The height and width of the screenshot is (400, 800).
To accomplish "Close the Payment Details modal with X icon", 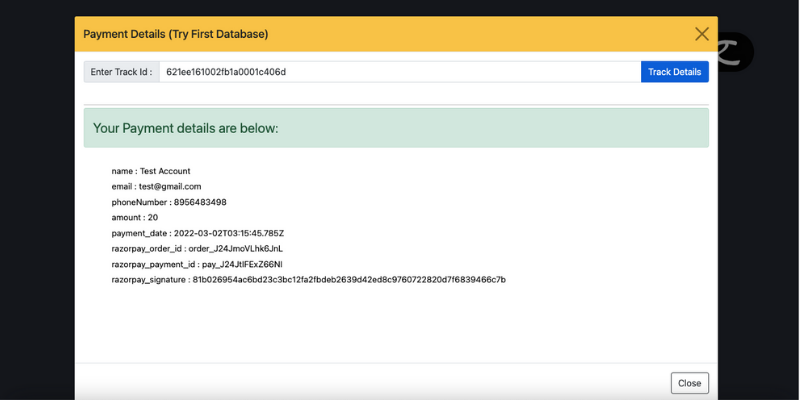I will click(702, 34).
